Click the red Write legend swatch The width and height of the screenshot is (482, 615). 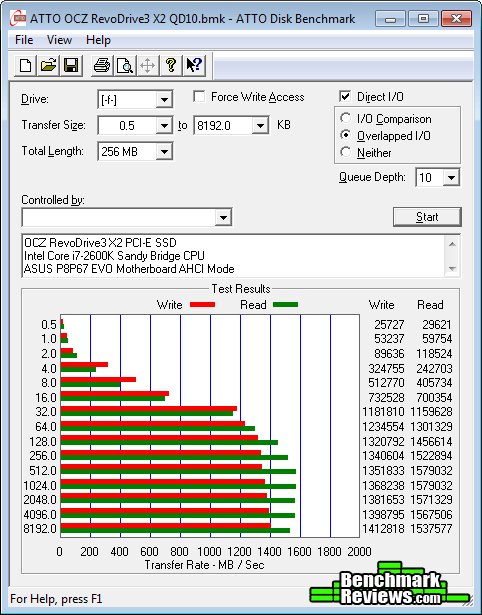pyautogui.click(x=202, y=305)
